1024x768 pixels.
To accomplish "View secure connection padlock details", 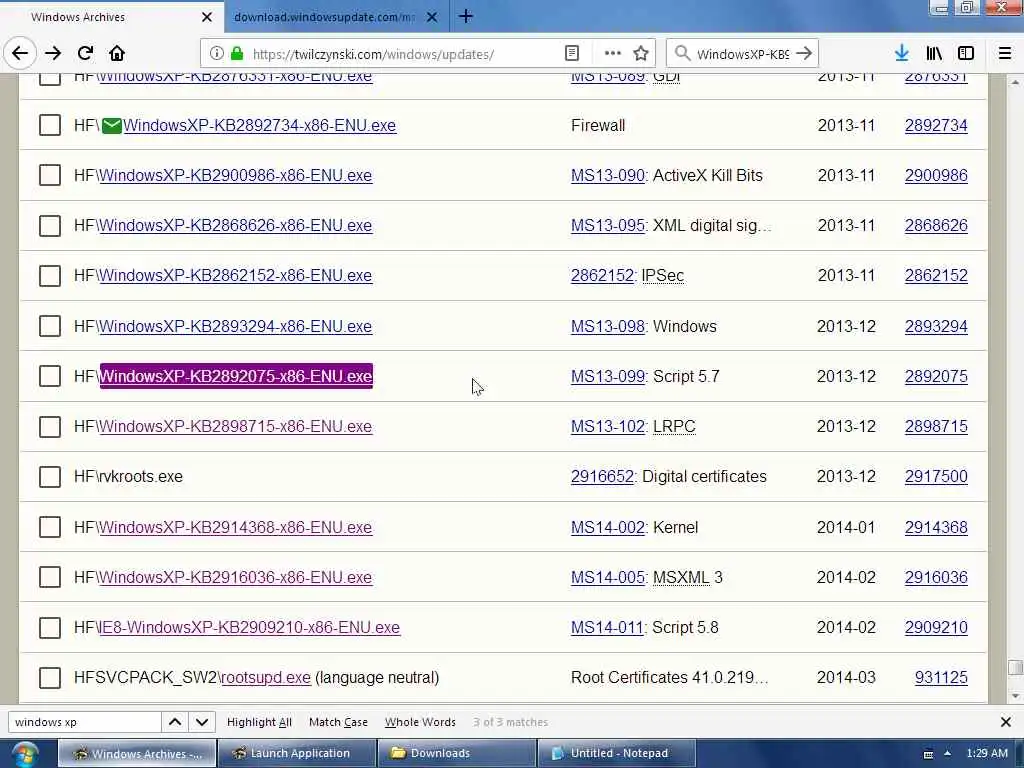I will [237, 54].
